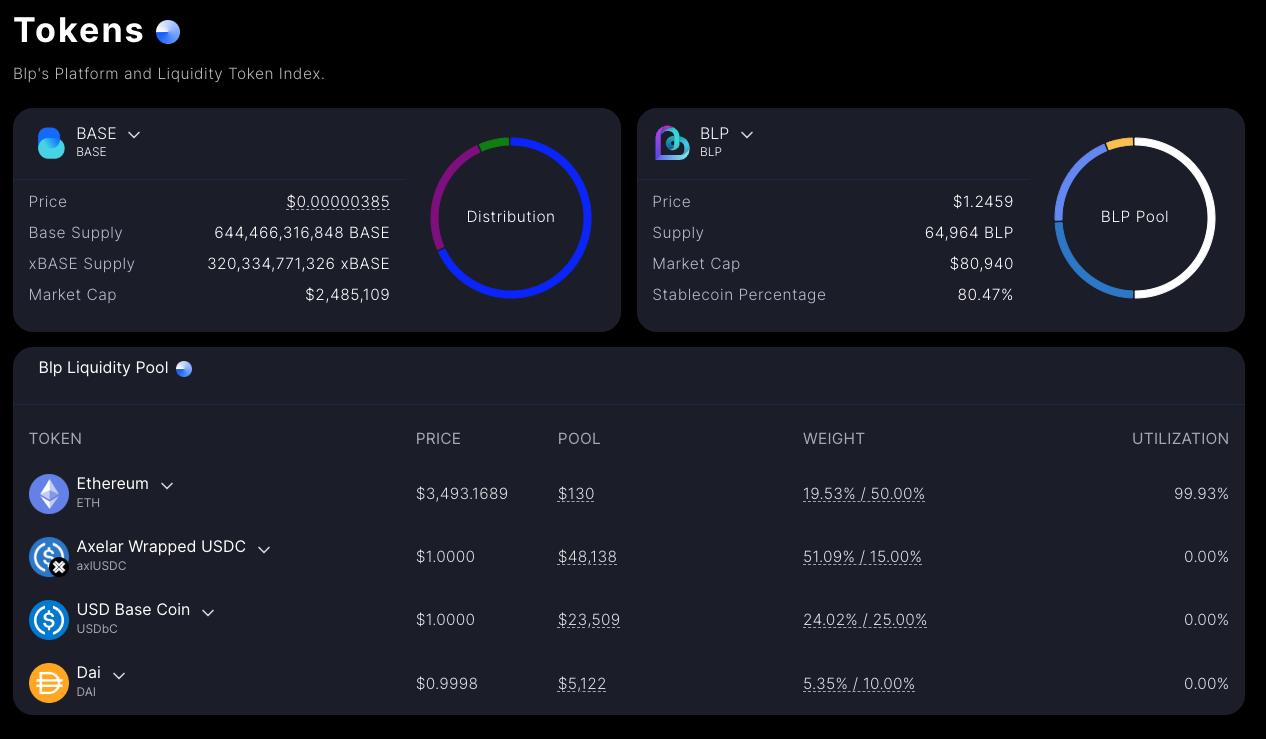
Task: Click the BLP heart logo icon
Action: (x=672, y=142)
